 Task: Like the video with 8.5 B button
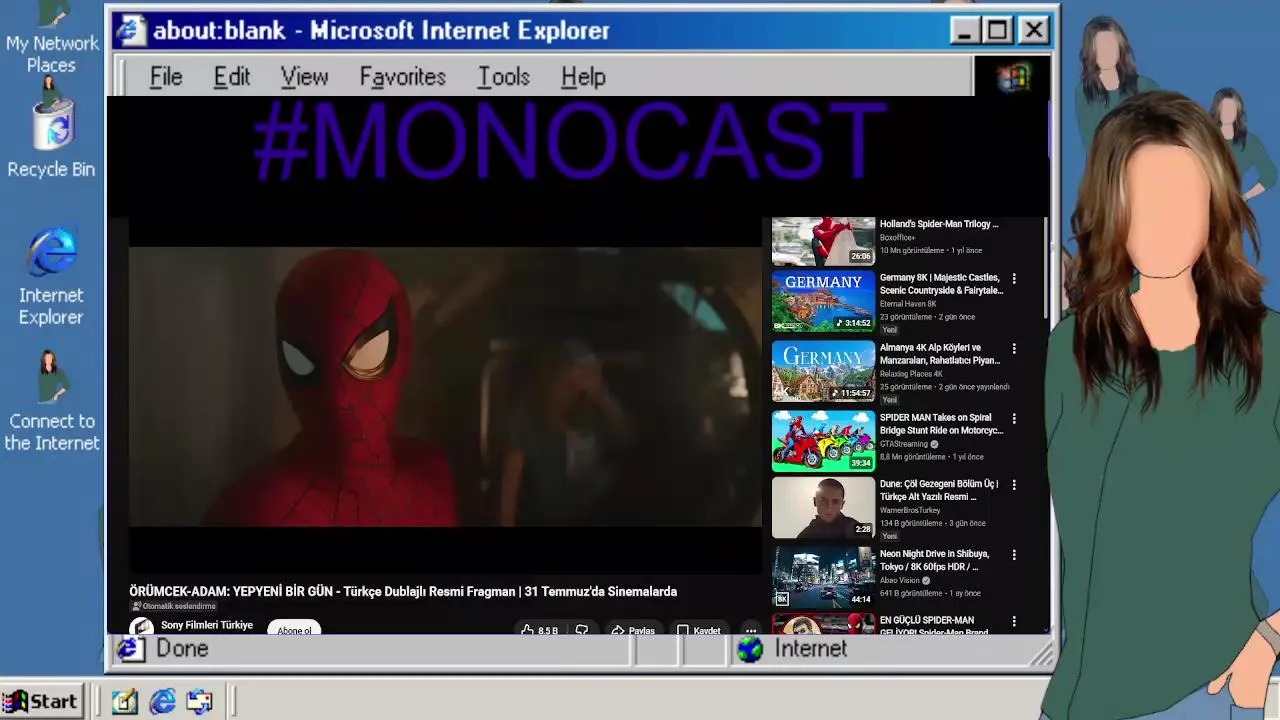point(539,630)
